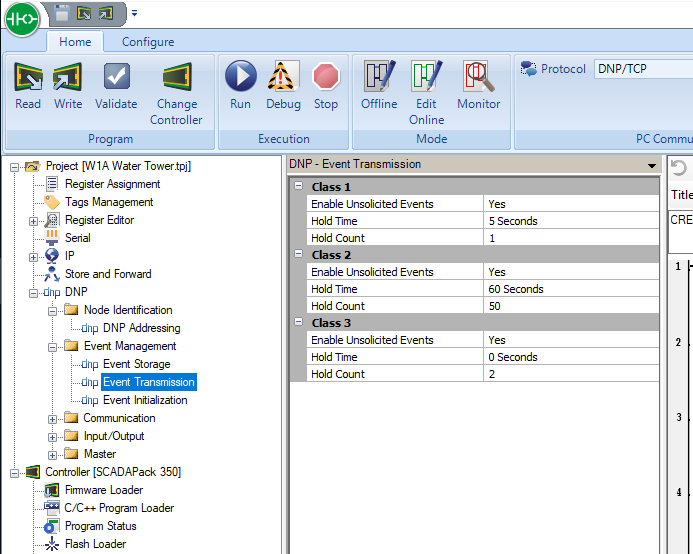Click the Run execution button

coord(240,86)
